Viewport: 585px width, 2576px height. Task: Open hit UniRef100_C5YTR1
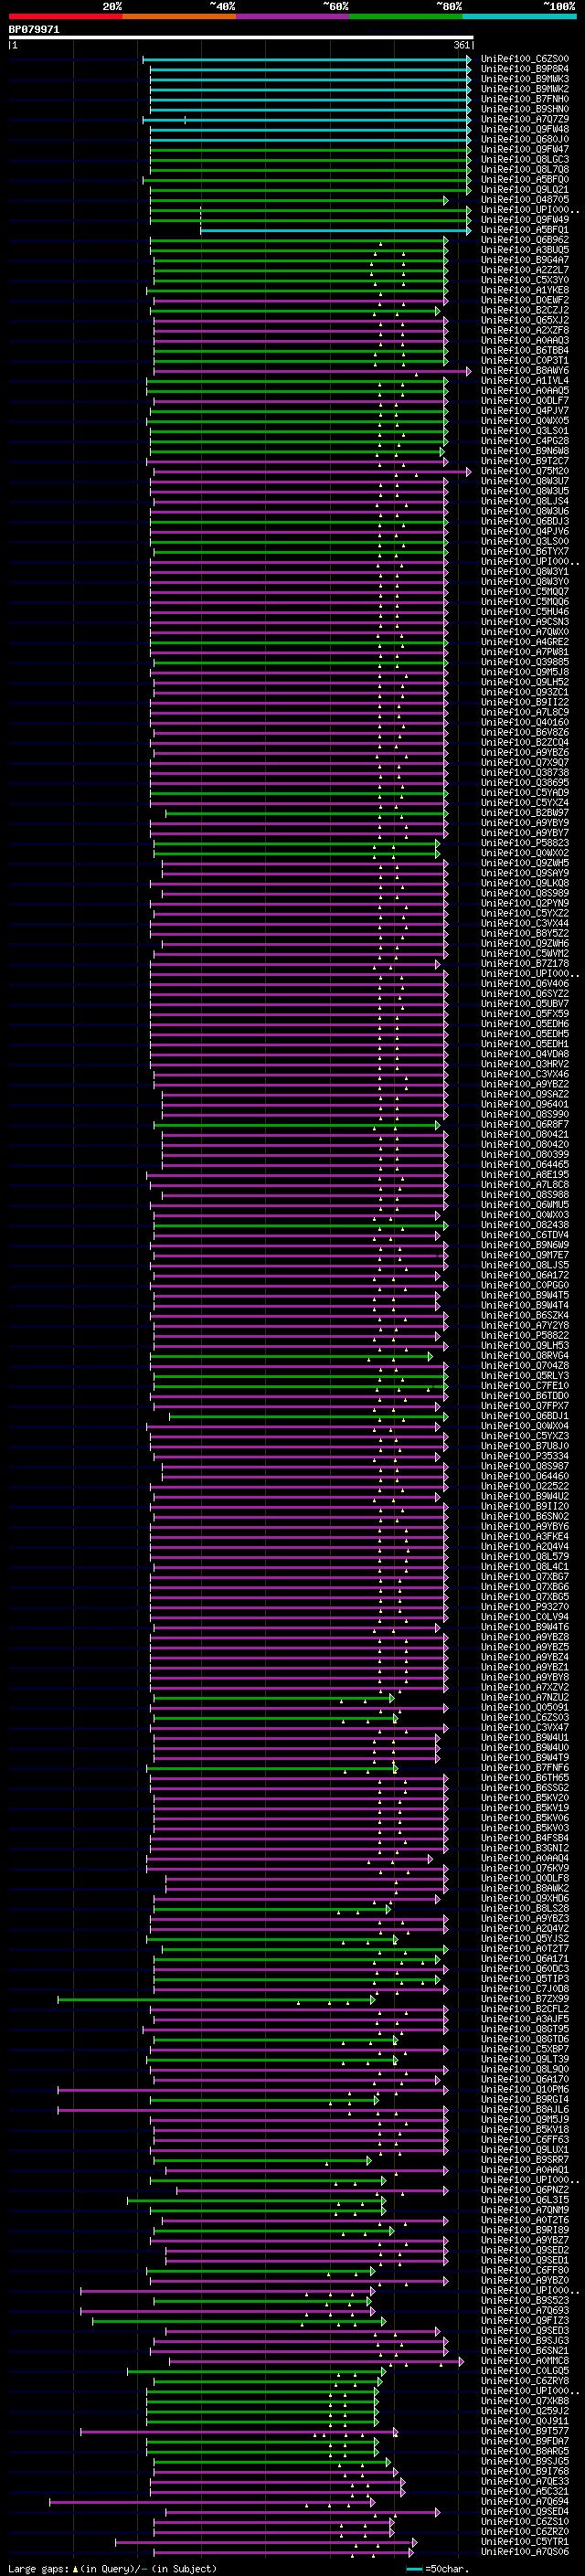tap(525, 2541)
